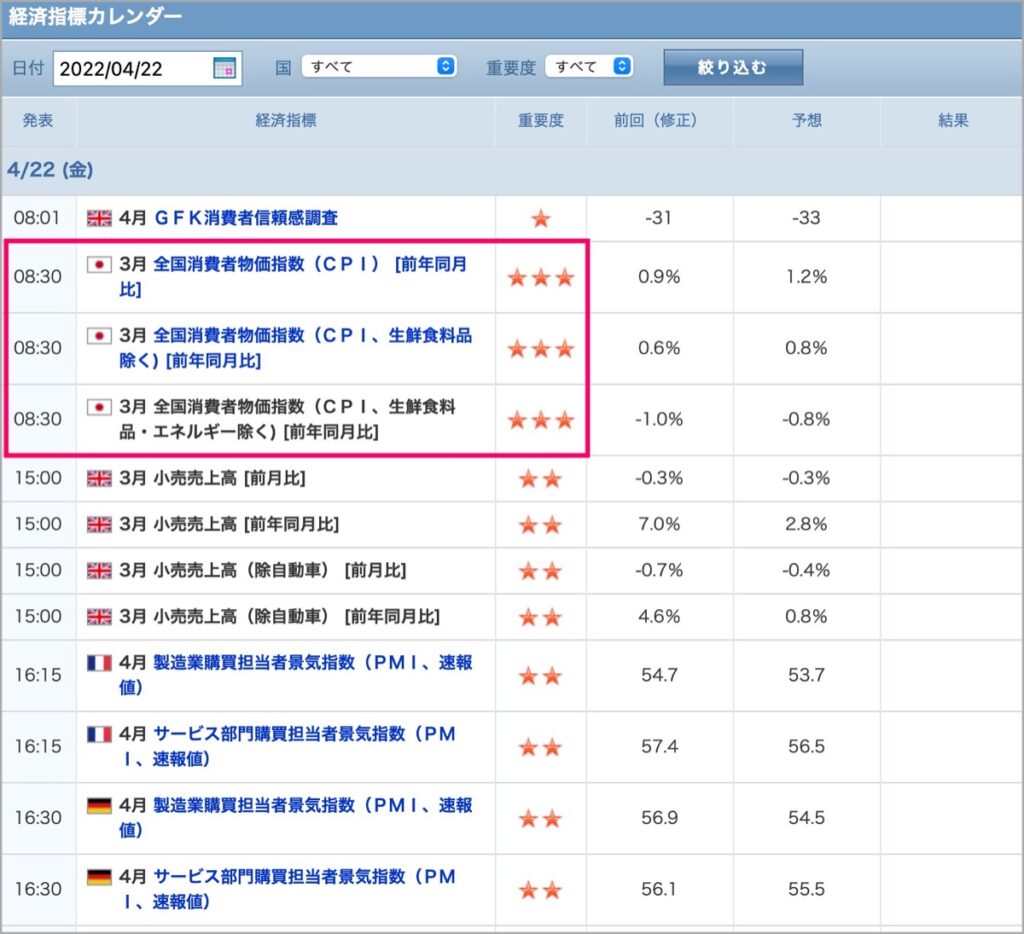Open the CPI 生鮮食料品除く [前年同月比] link
The height and width of the screenshot is (934, 1024).
pos(295,347)
